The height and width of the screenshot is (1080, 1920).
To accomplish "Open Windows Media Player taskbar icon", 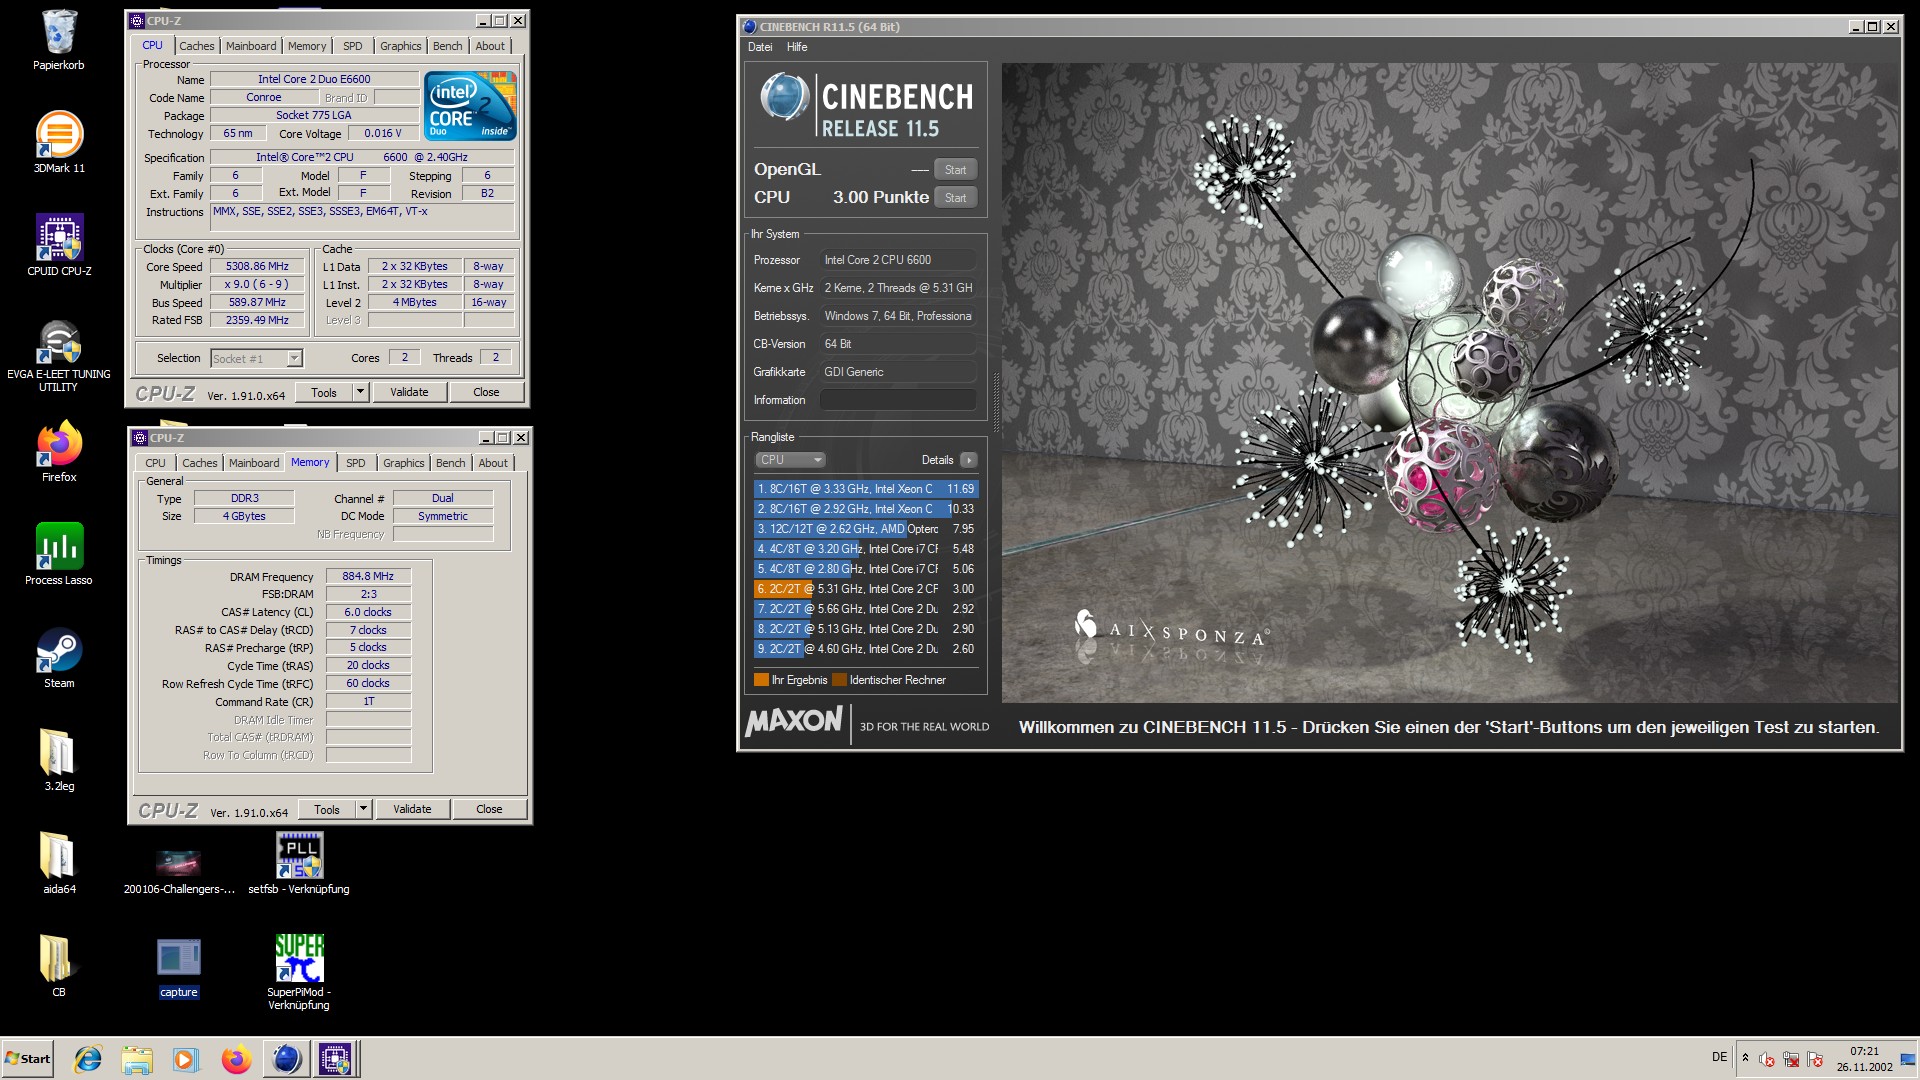I will [186, 1059].
